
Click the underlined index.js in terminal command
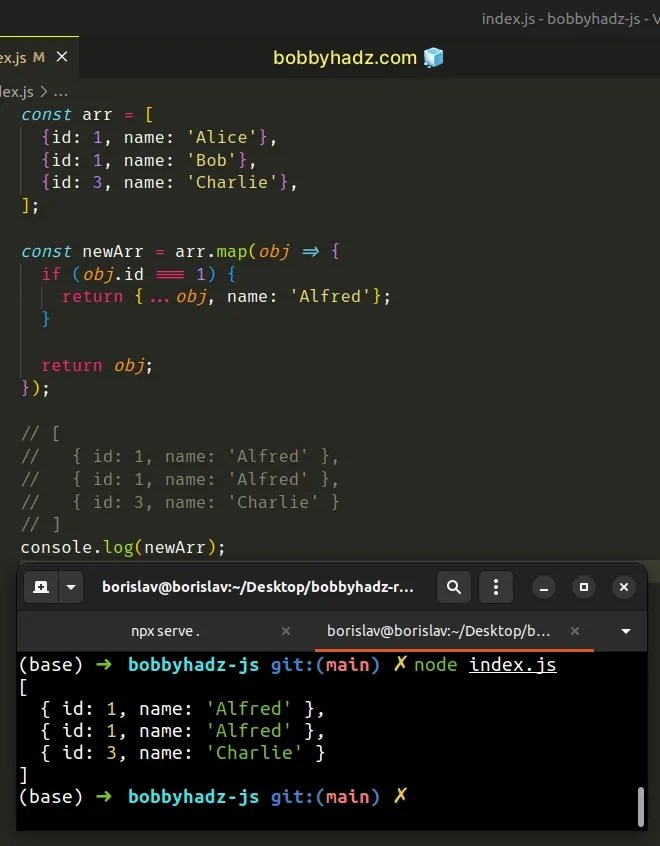coord(513,665)
